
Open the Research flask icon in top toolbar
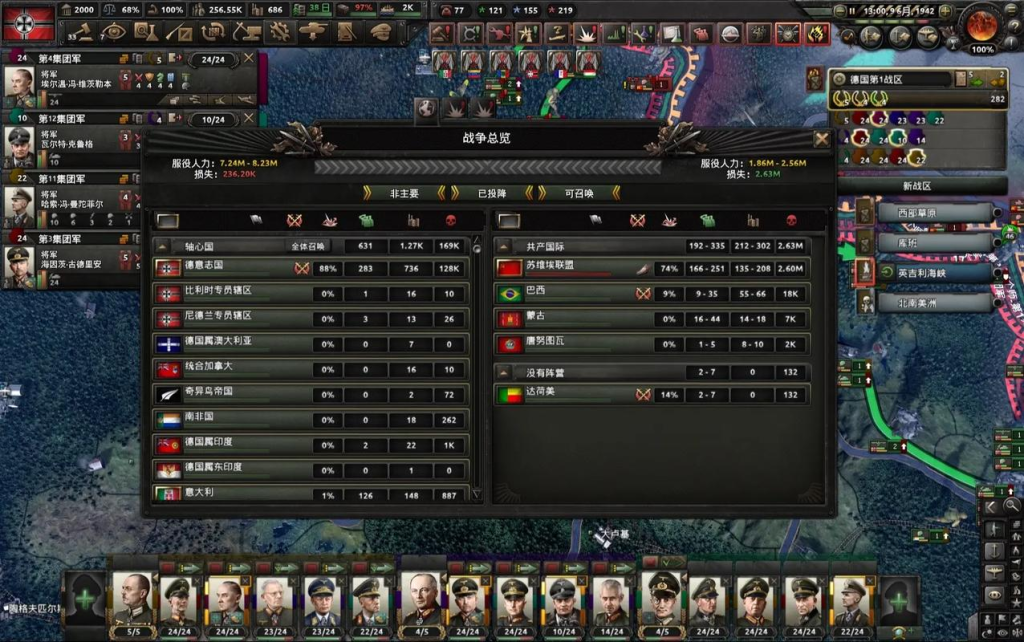[x=145, y=31]
